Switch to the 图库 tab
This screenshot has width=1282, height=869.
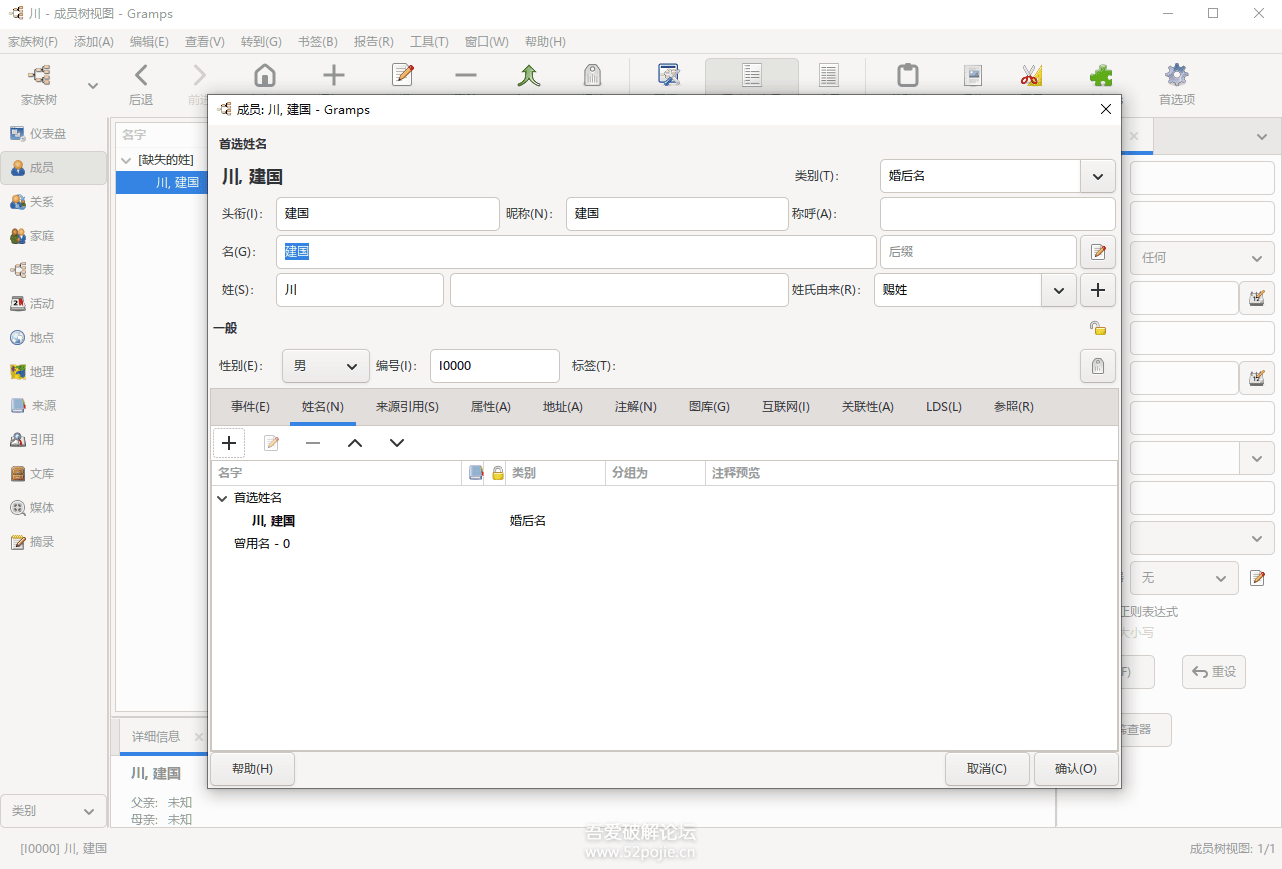[709, 407]
